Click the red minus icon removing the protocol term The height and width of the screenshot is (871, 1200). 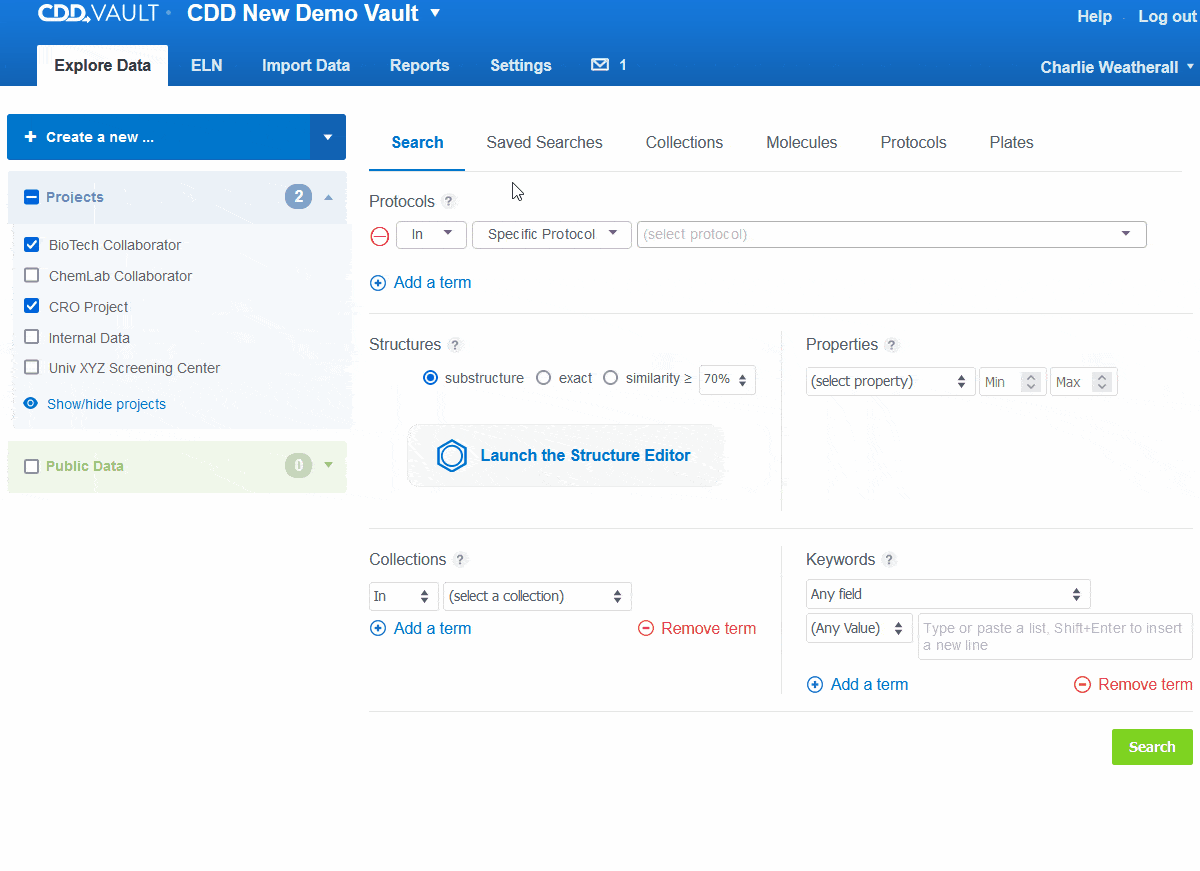click(x=380, y=236)
